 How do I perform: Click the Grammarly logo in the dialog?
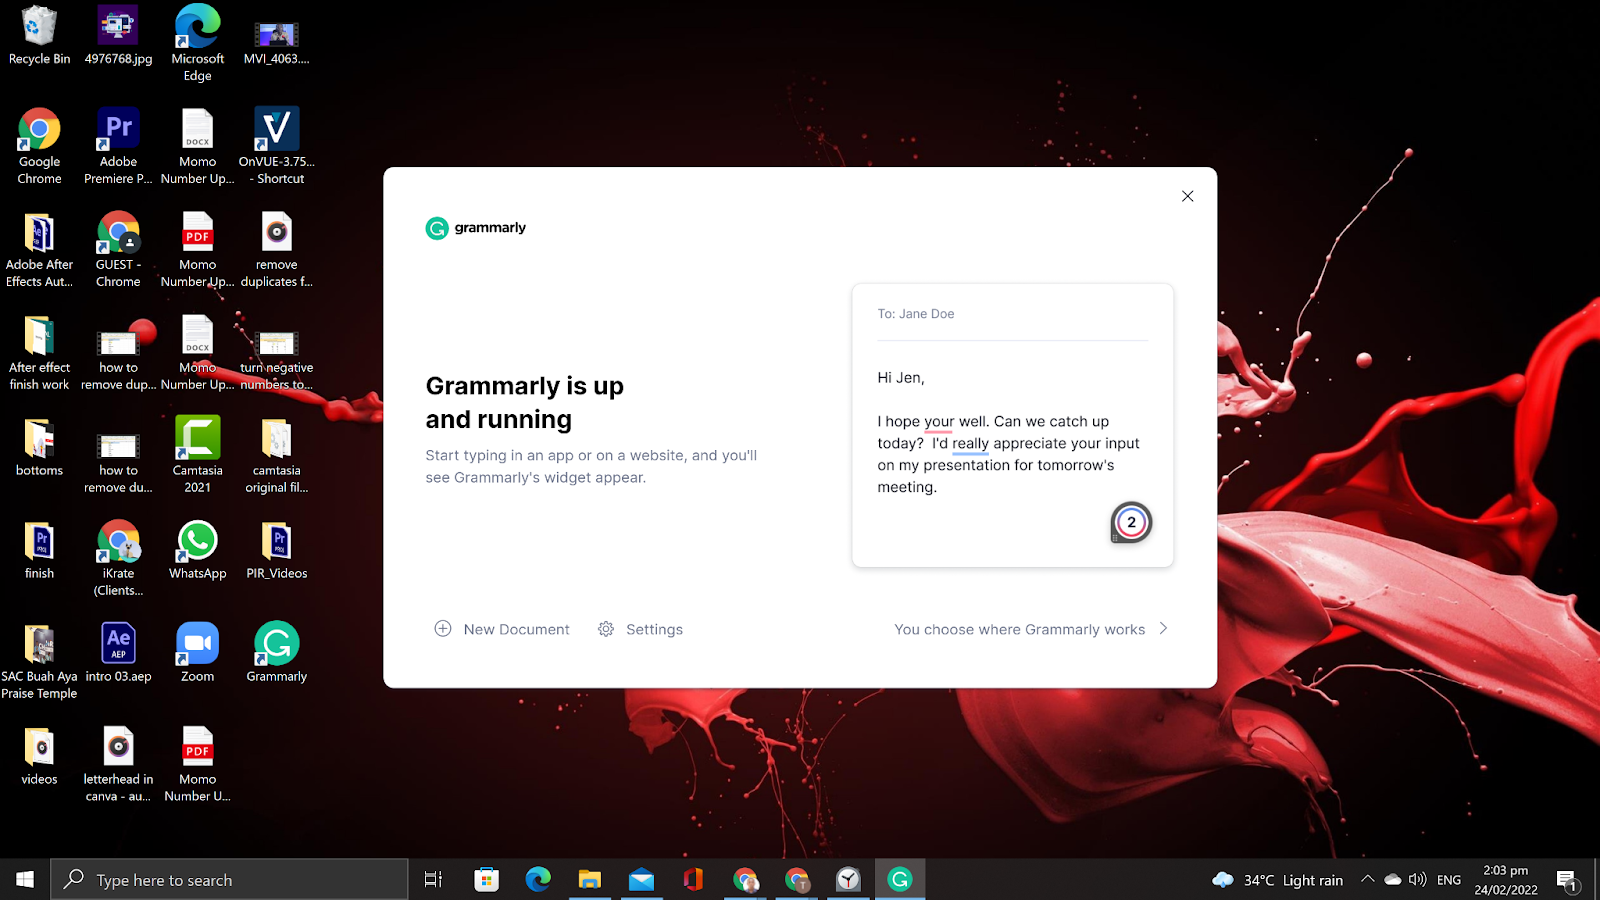(x=476, y=228)
